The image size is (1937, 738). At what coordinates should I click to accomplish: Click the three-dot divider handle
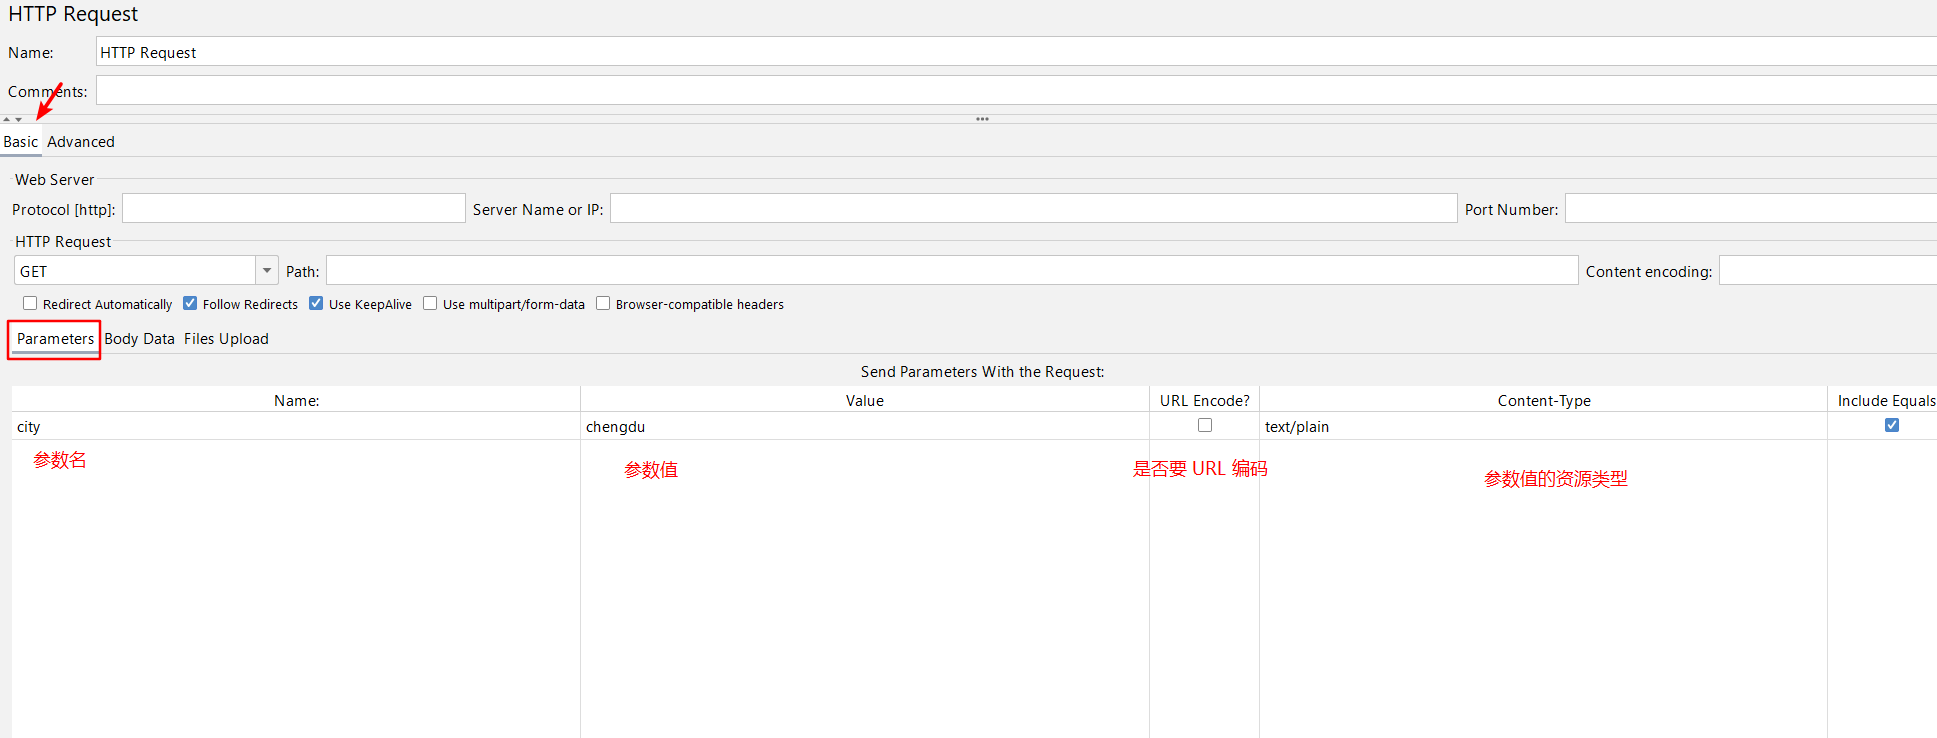tap(982, 119)
